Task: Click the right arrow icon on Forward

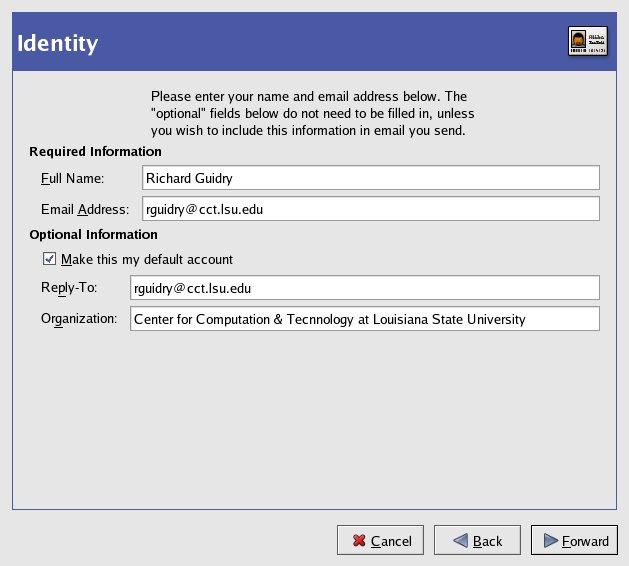Action: point(550,541)
